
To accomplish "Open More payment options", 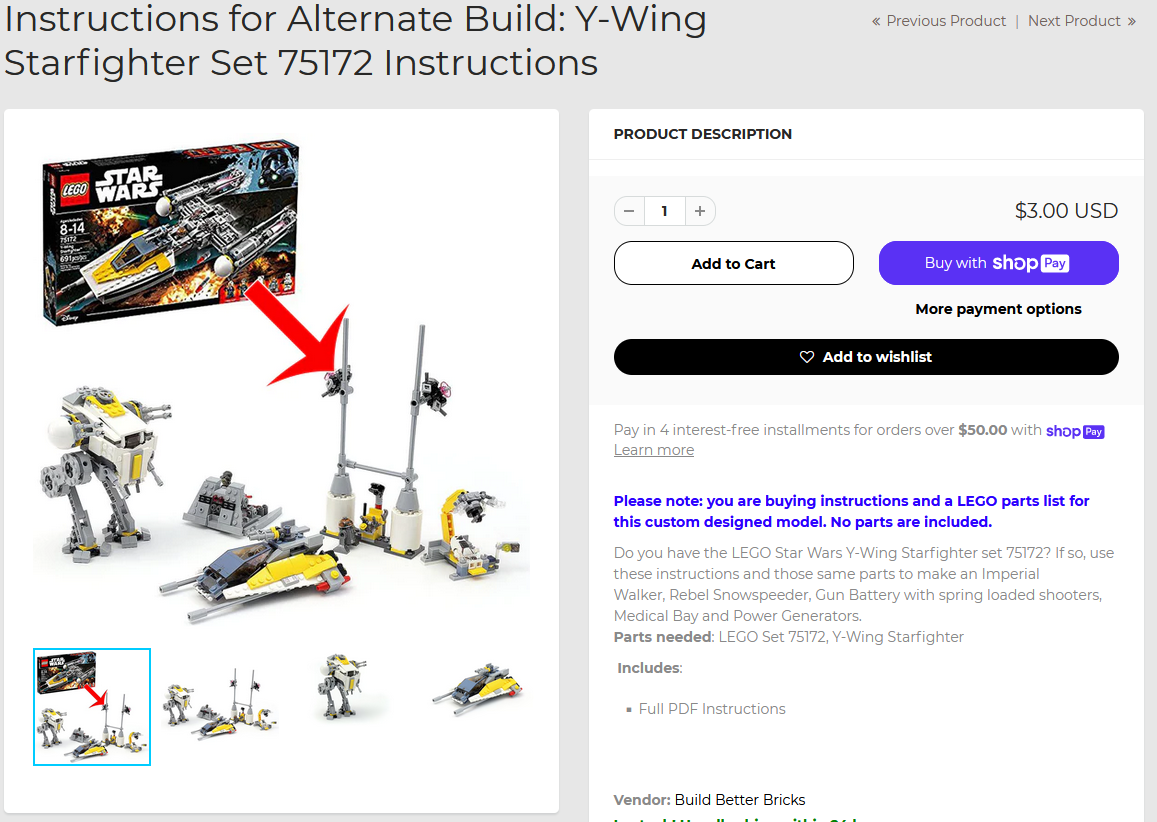I will [998, 309].
